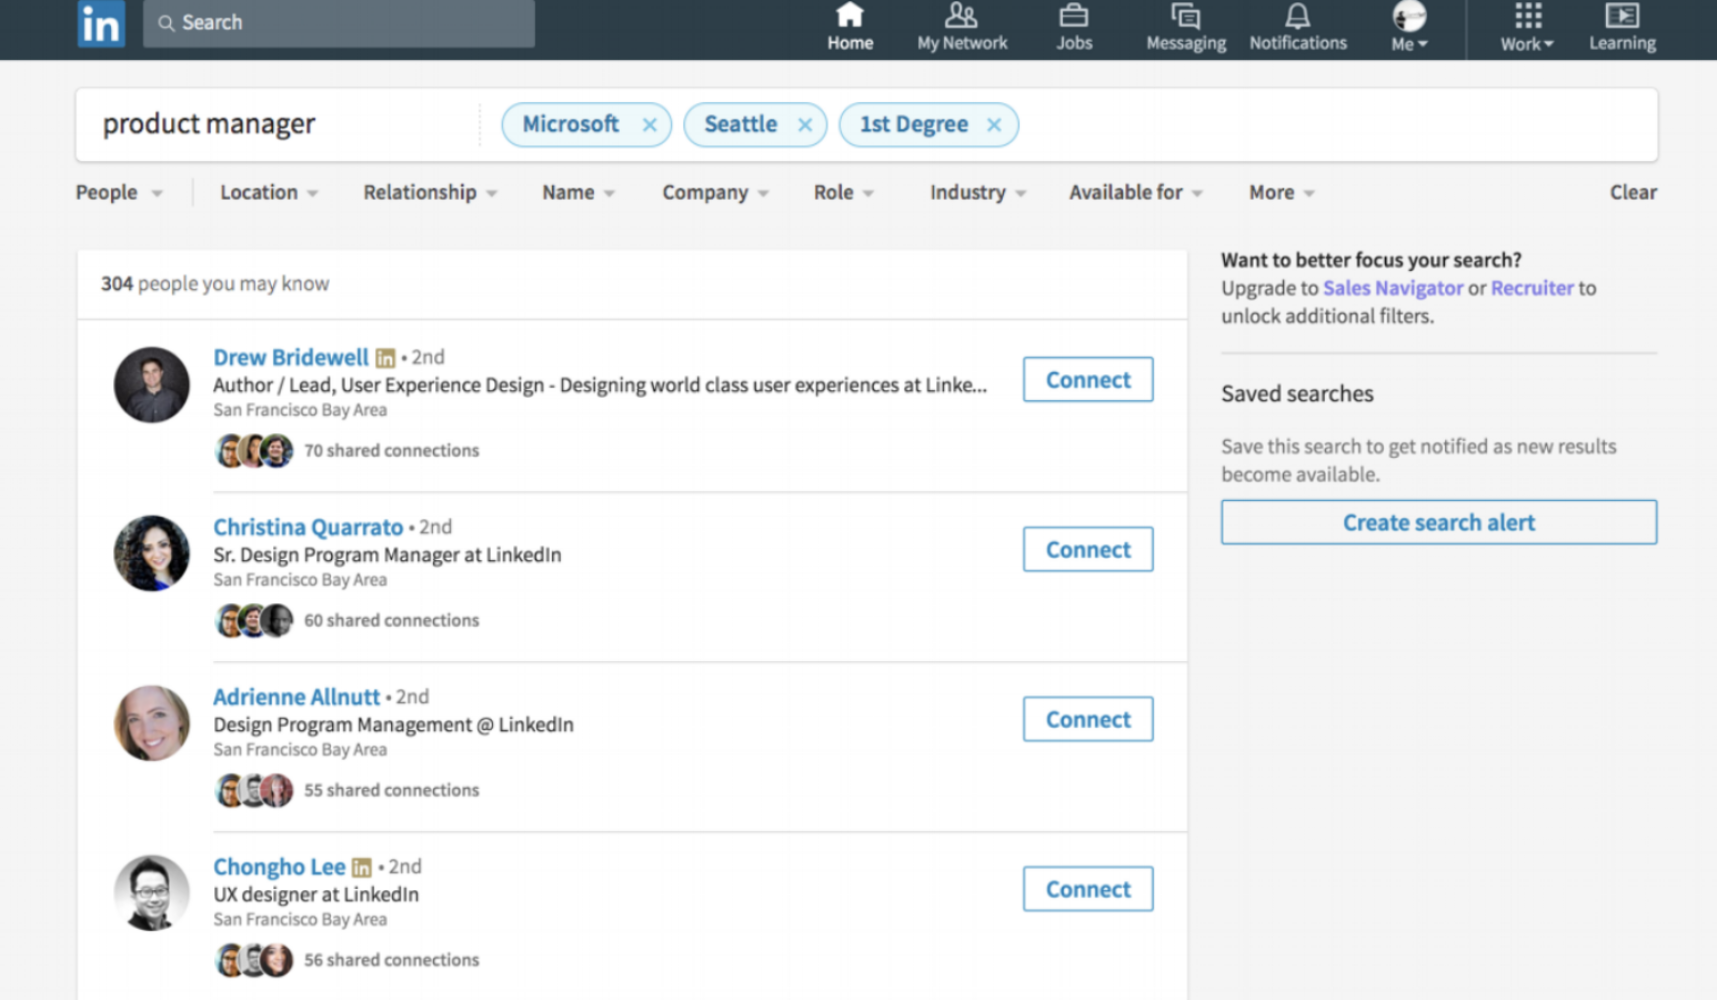Image resolution: width=1717 pixels, height=1000 pixels.
Task: Expand the Industry filter dropdown
Action: coord(978,192)
